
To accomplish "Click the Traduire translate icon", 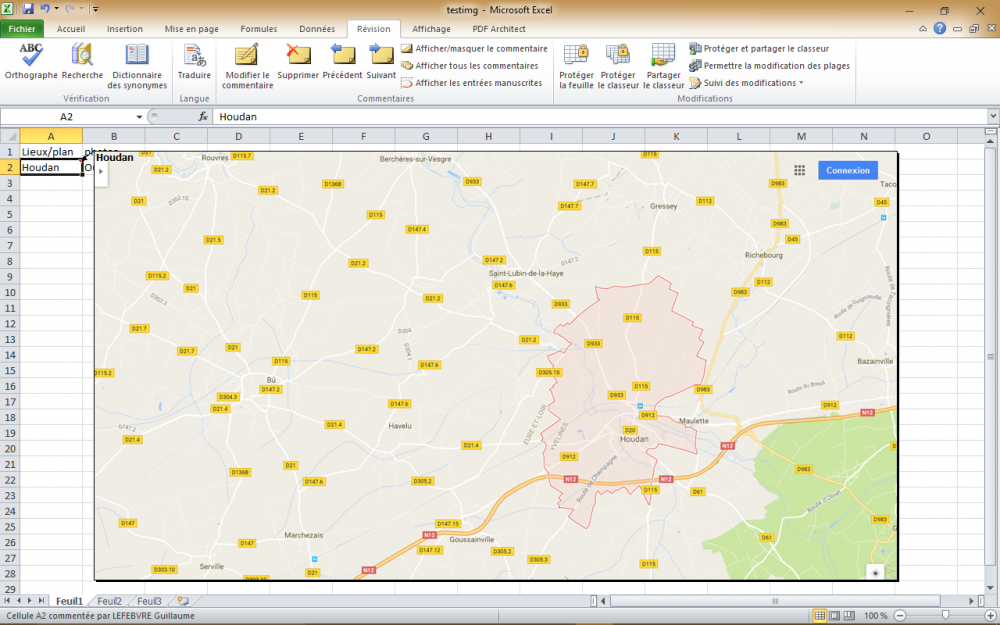I will pyautogui.click(x=194, y=62).
